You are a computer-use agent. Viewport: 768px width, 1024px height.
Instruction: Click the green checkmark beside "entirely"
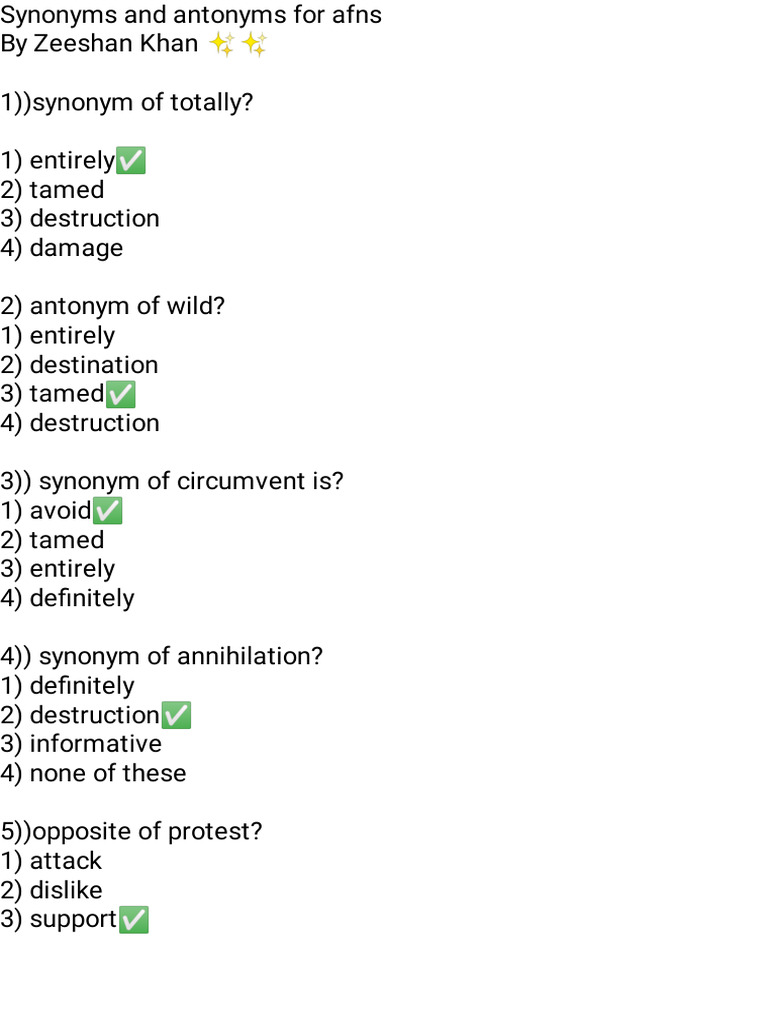click(x=131, y=160)
